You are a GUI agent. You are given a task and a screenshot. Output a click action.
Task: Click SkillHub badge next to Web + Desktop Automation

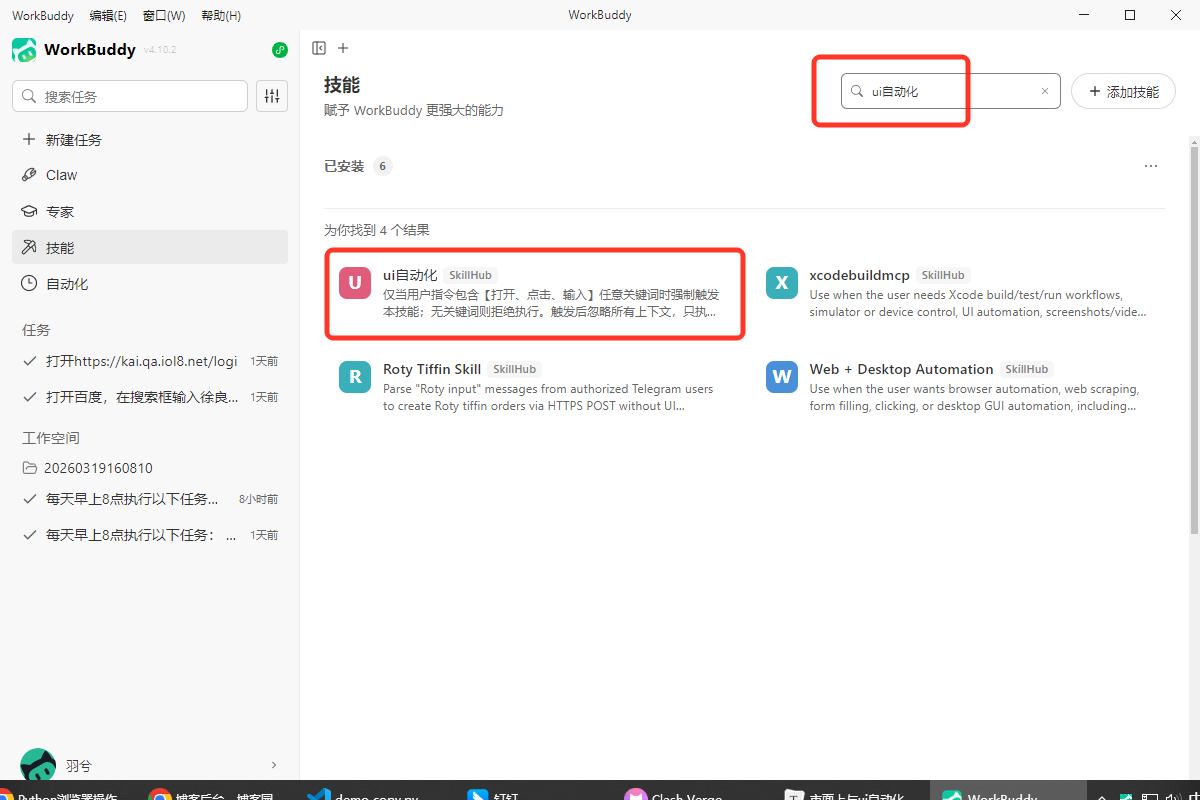pos(1027,369)
